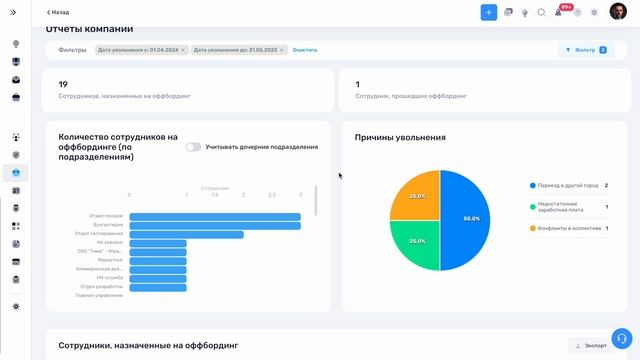The height and width of the screenshot is (360, 640).
Task: Click the 'Главное управление' chart label
Action: coord(99,295)
